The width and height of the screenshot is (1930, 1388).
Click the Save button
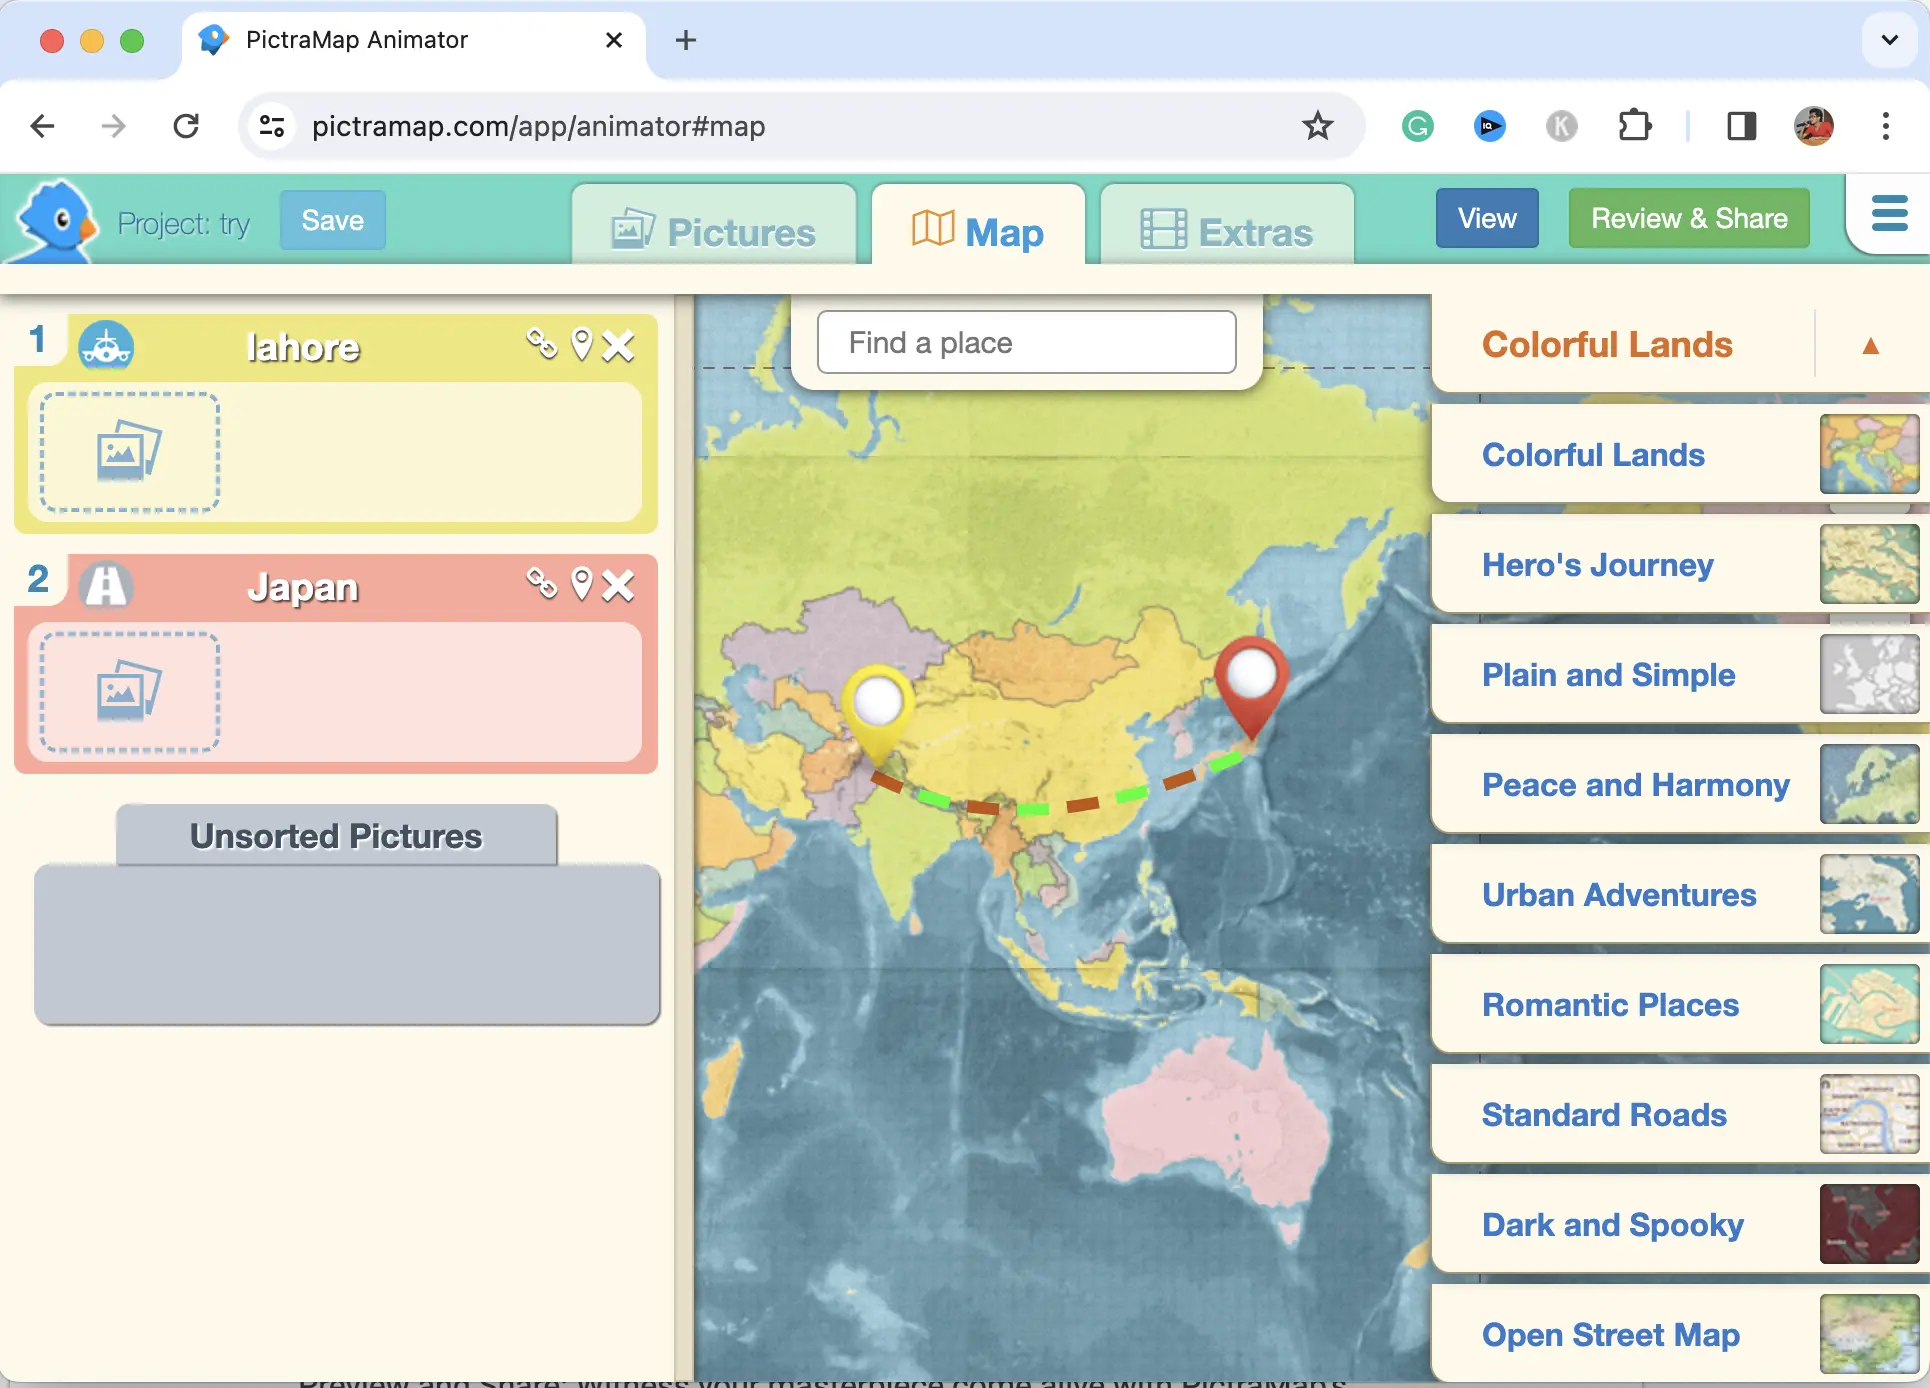tap(333, 220)
